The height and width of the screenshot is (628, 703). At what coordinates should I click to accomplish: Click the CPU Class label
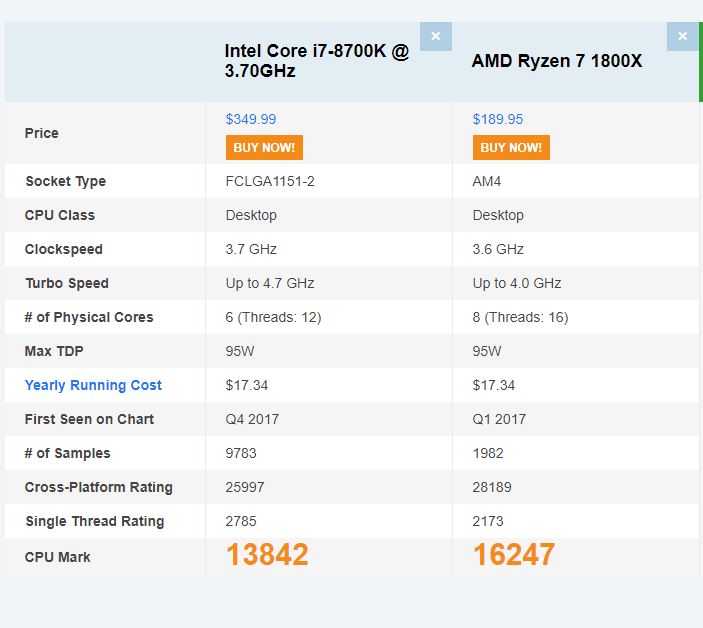(x=60, y=215)
